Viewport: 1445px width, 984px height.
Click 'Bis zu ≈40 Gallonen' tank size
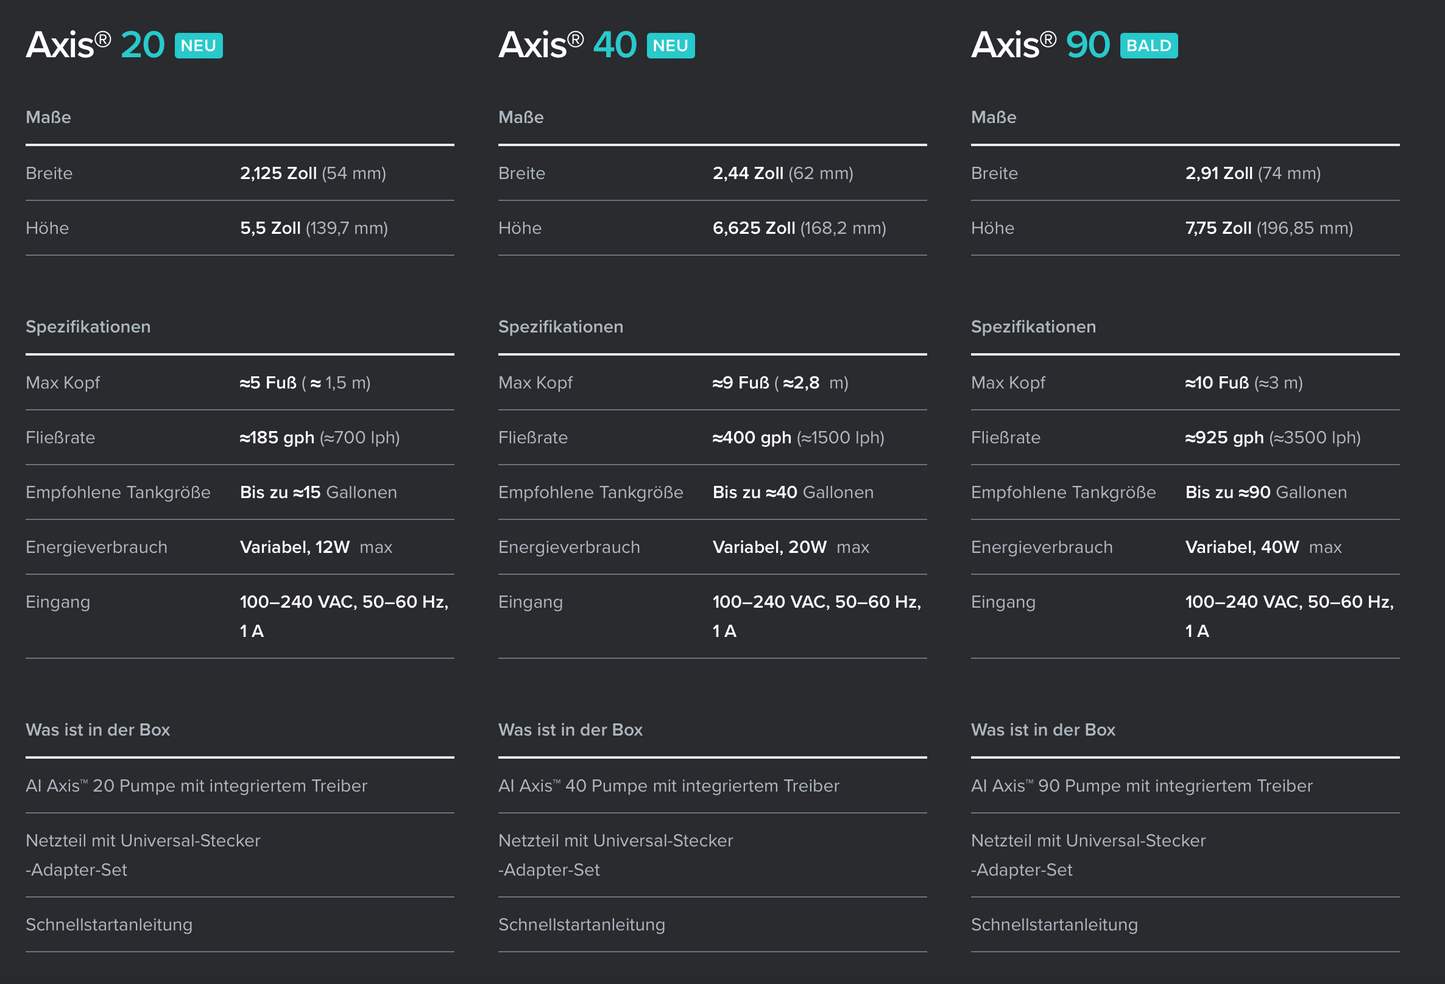(792, 492)
